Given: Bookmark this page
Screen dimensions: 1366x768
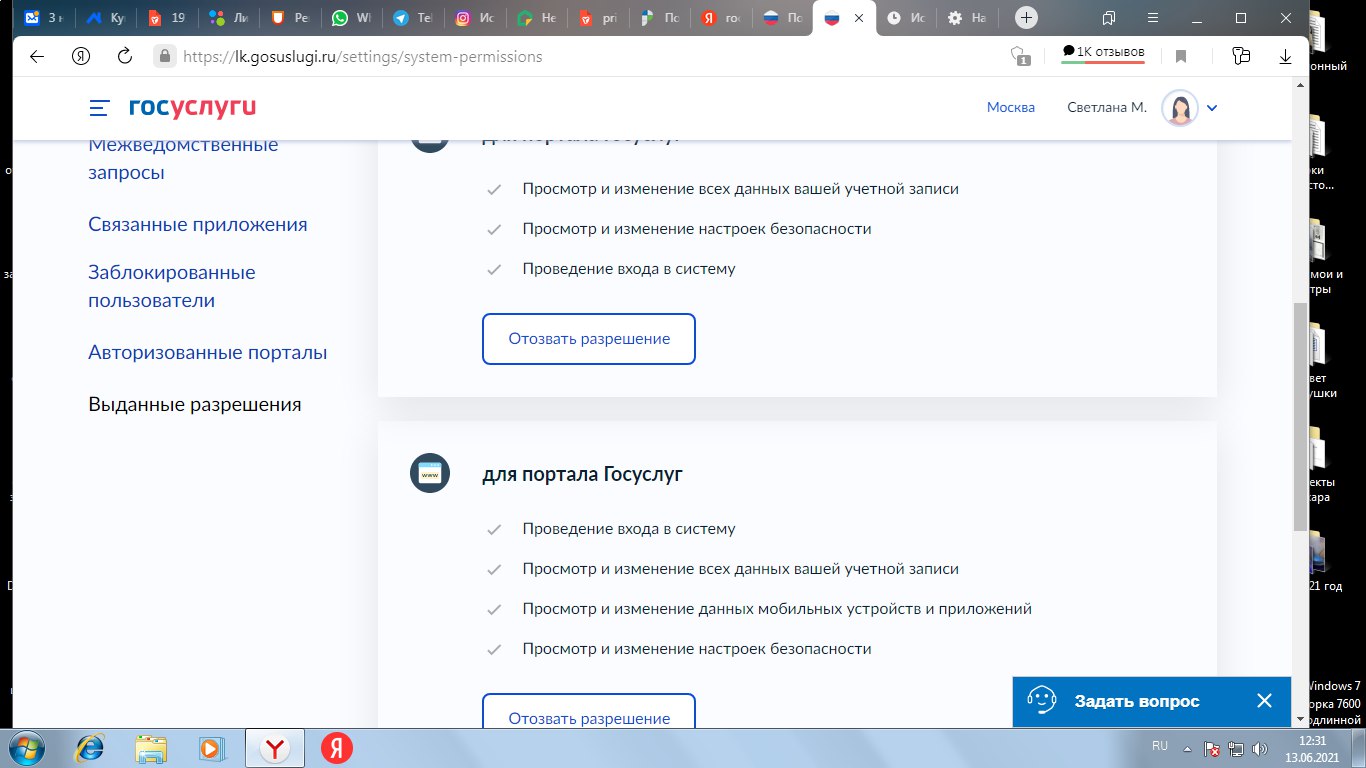Looking at the screenshot, I should coord(1181,57).
